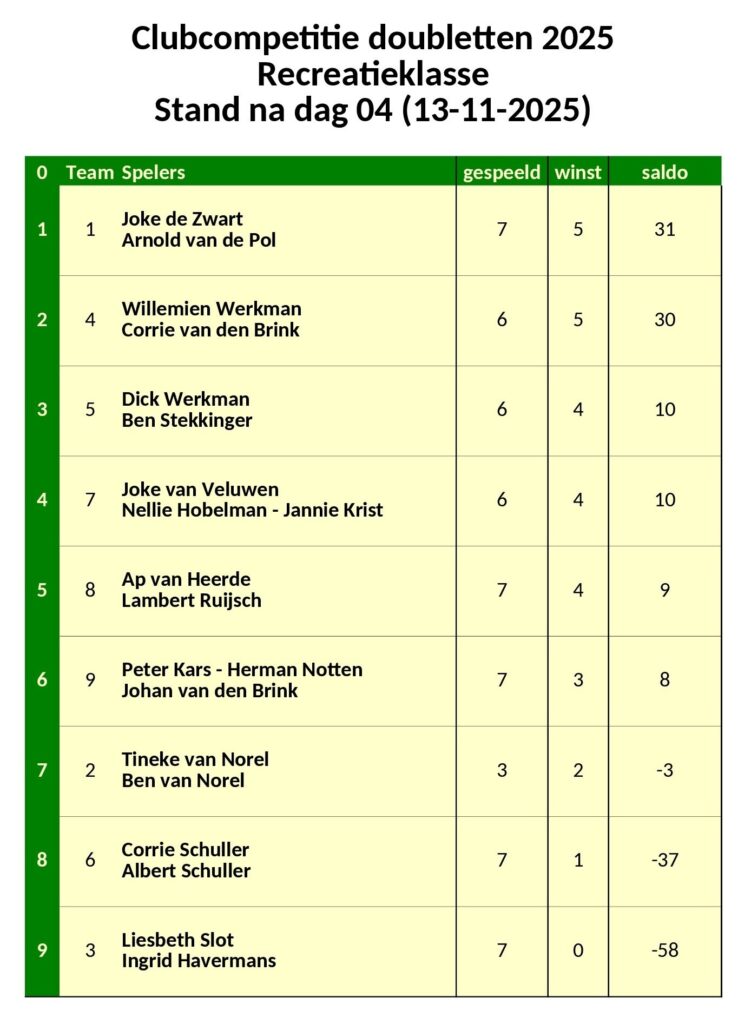Select player name Joke de Zwart

pos(182,219)
